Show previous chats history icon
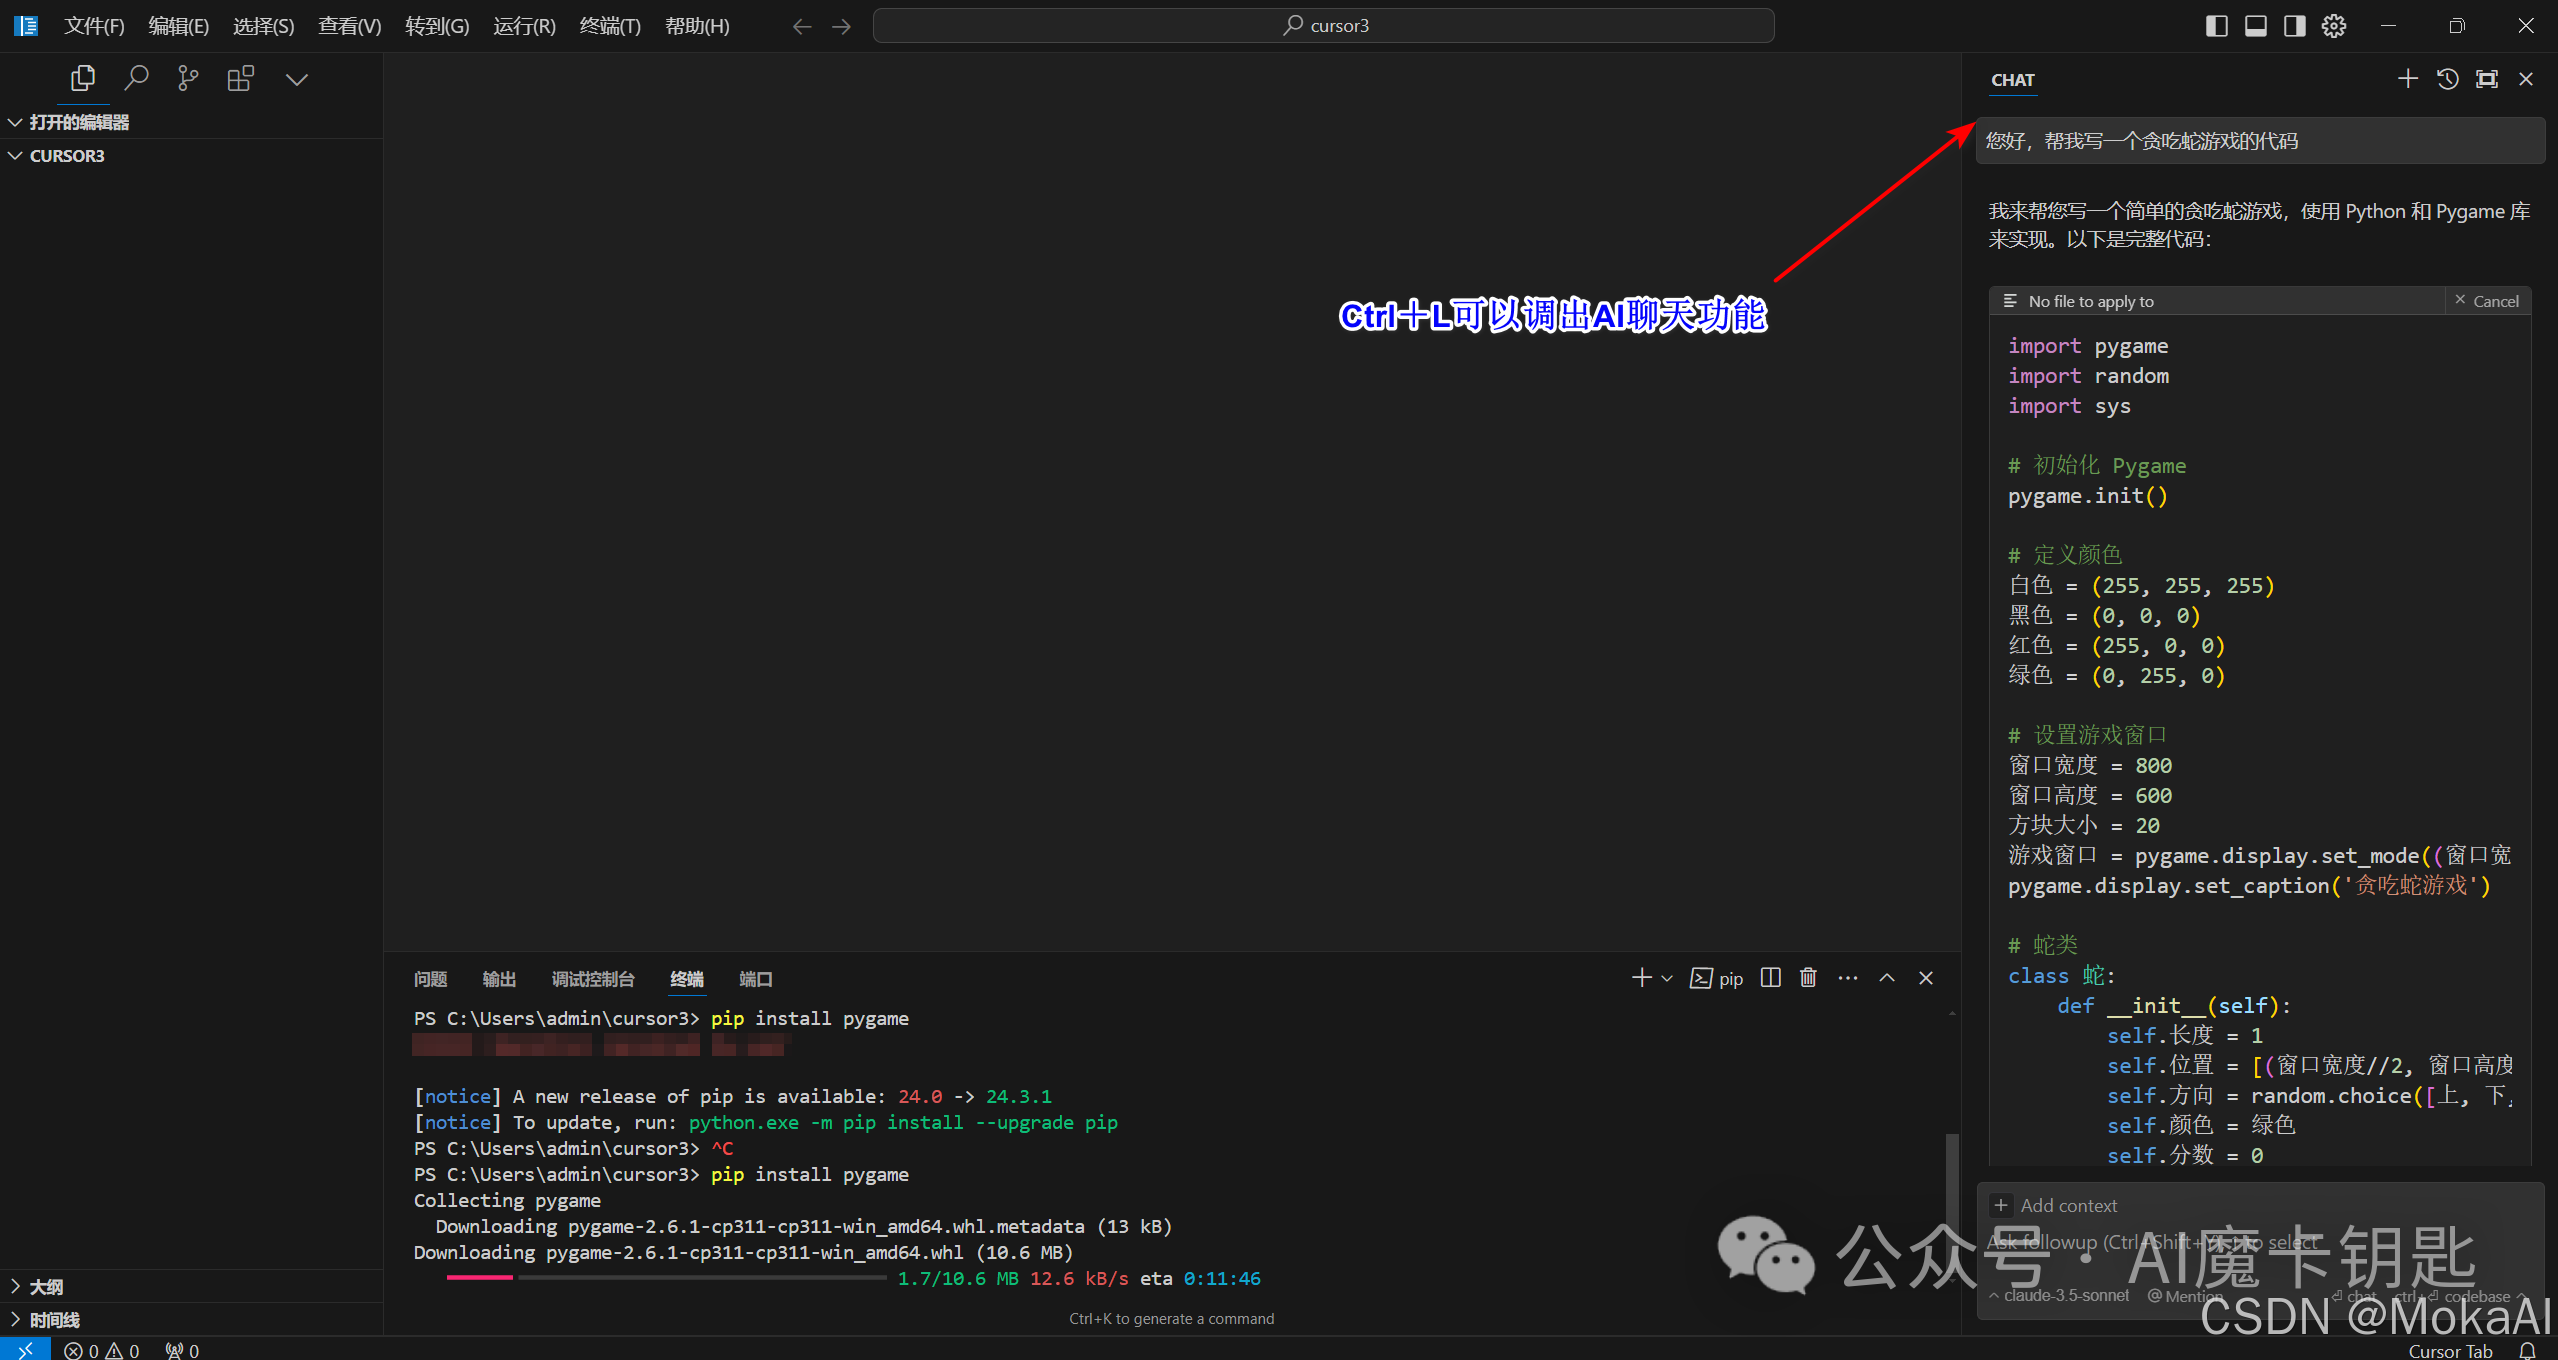This screenshot has width=2558, height=1360. (x=2447, y=79)
